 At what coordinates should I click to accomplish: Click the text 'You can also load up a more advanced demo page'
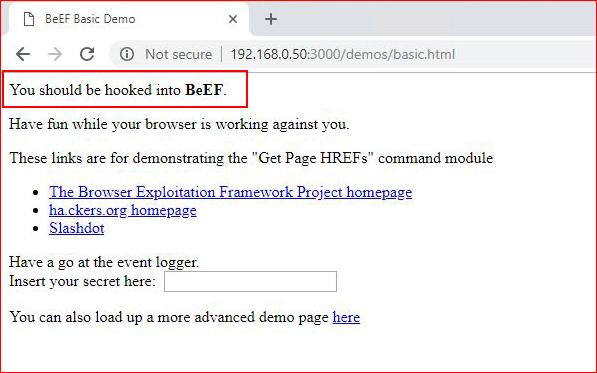169,317
